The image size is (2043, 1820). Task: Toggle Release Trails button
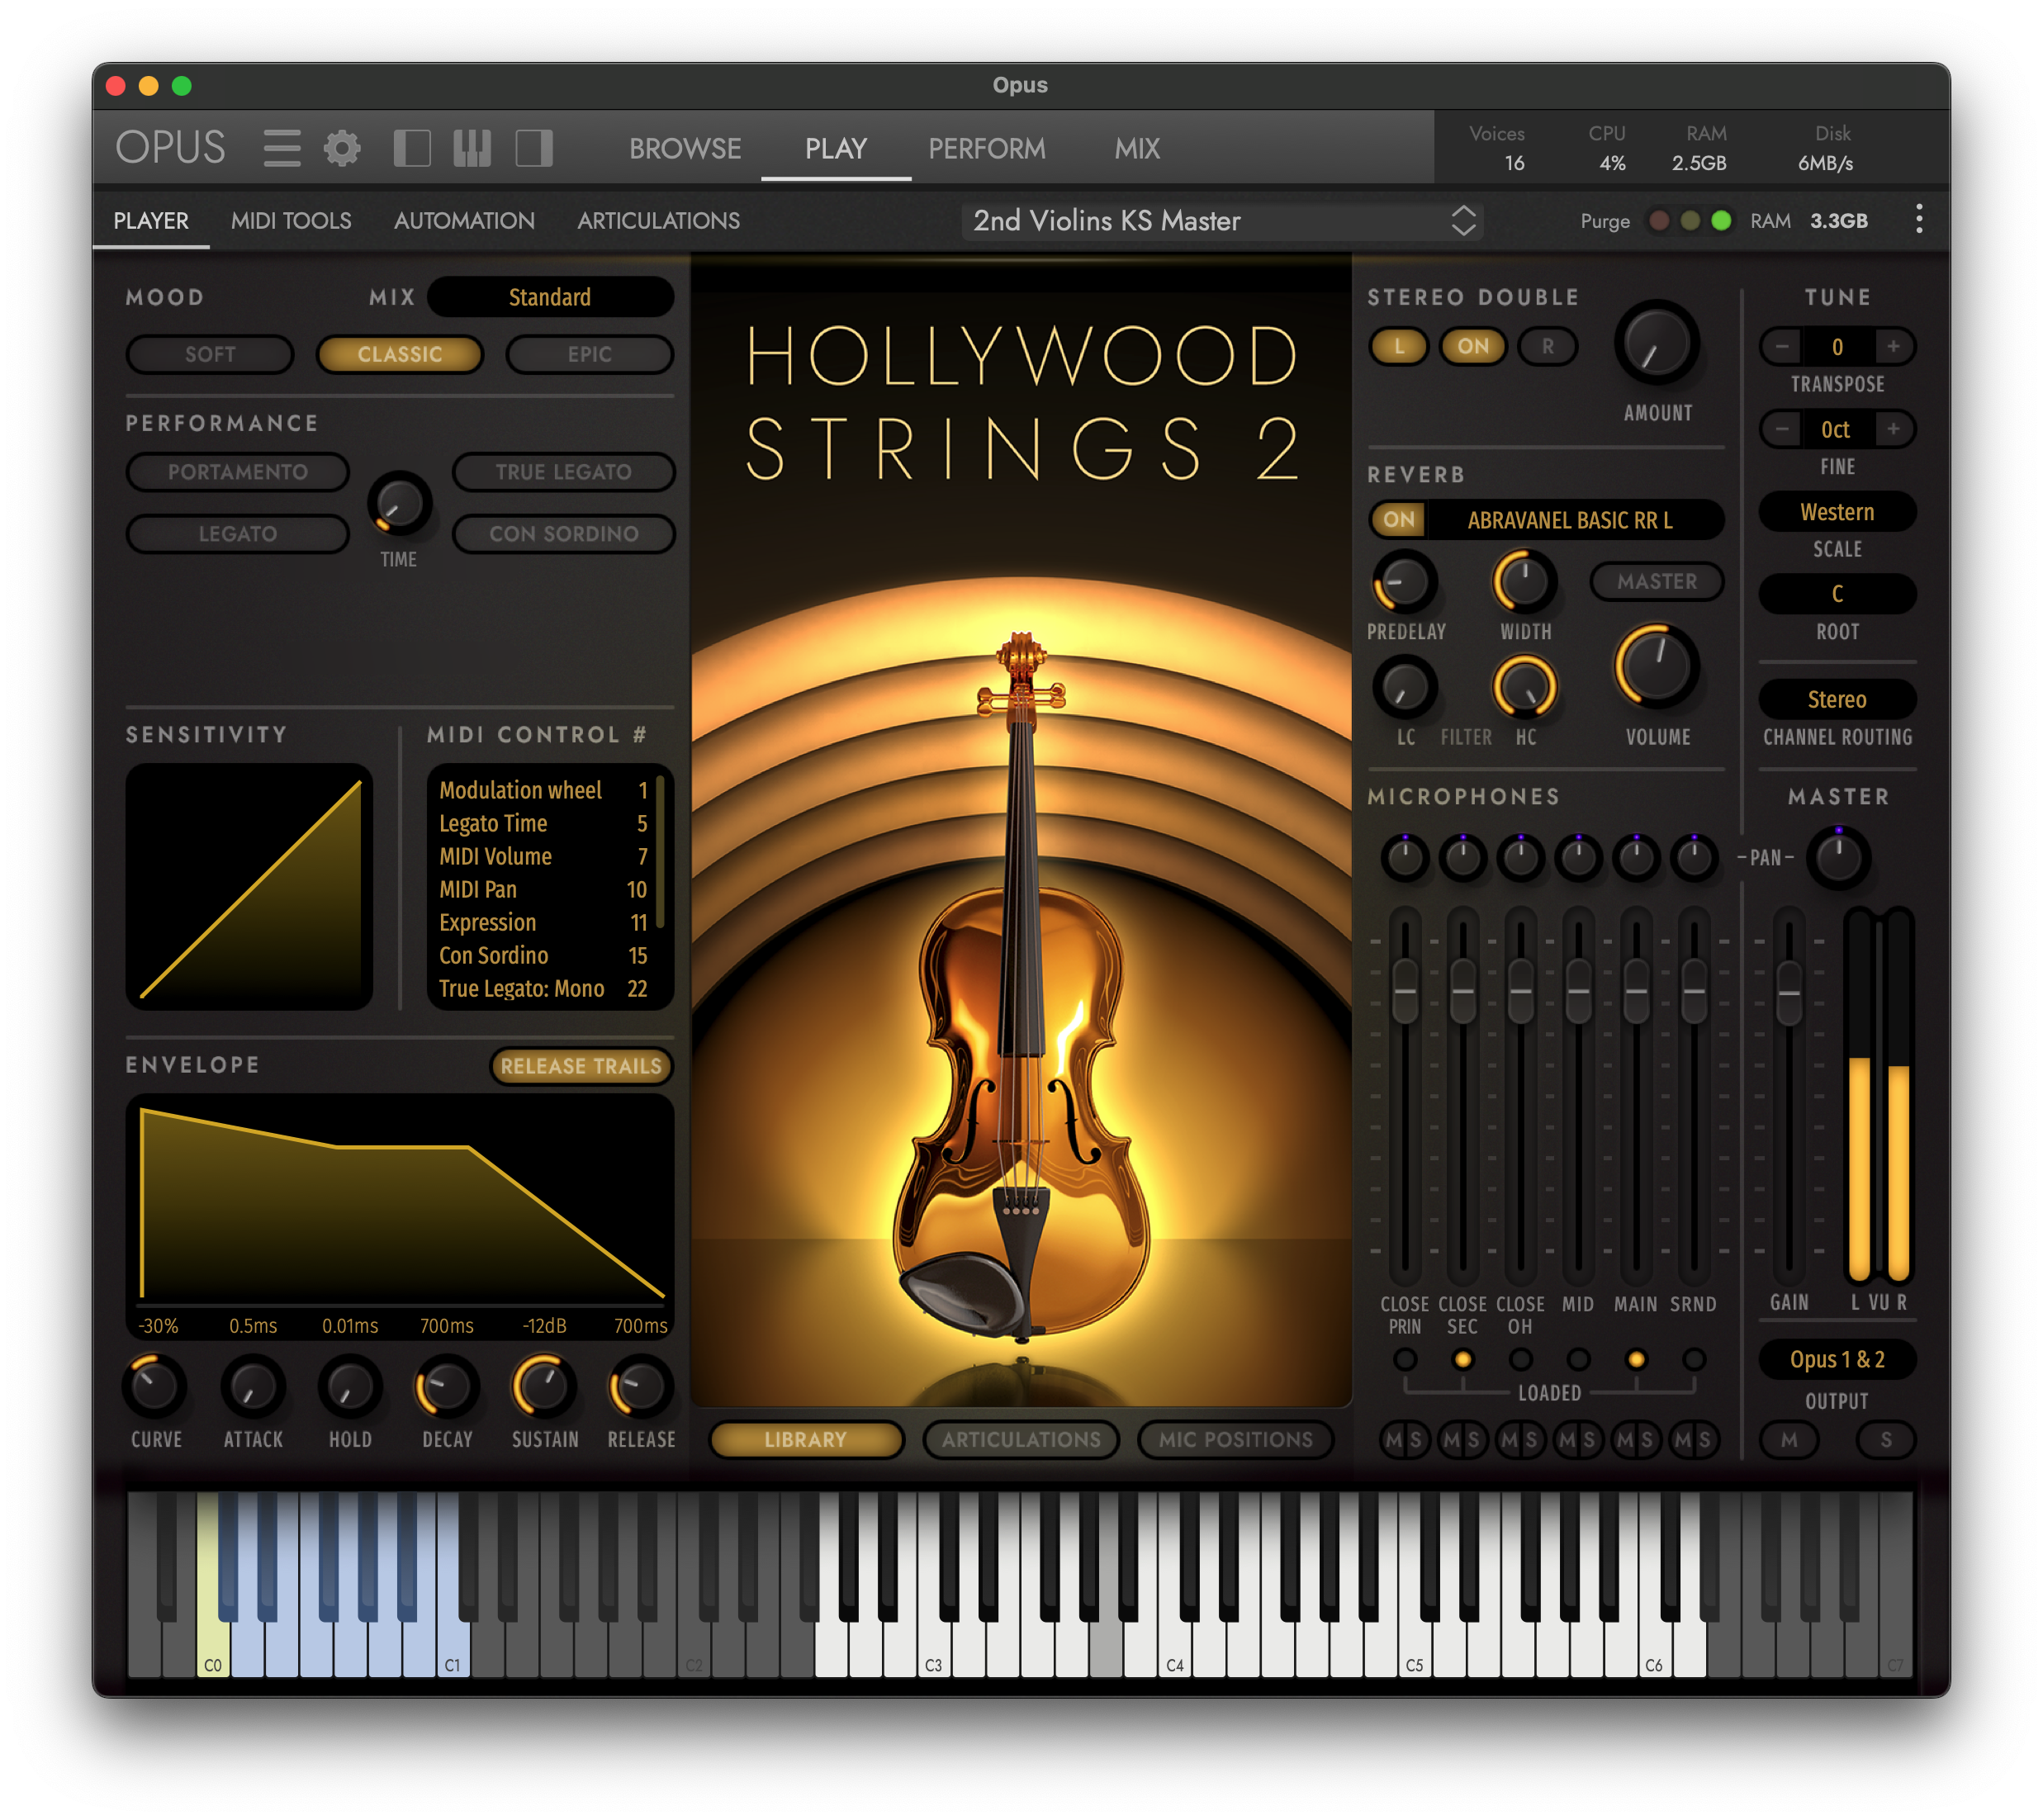click(581, 1066)
